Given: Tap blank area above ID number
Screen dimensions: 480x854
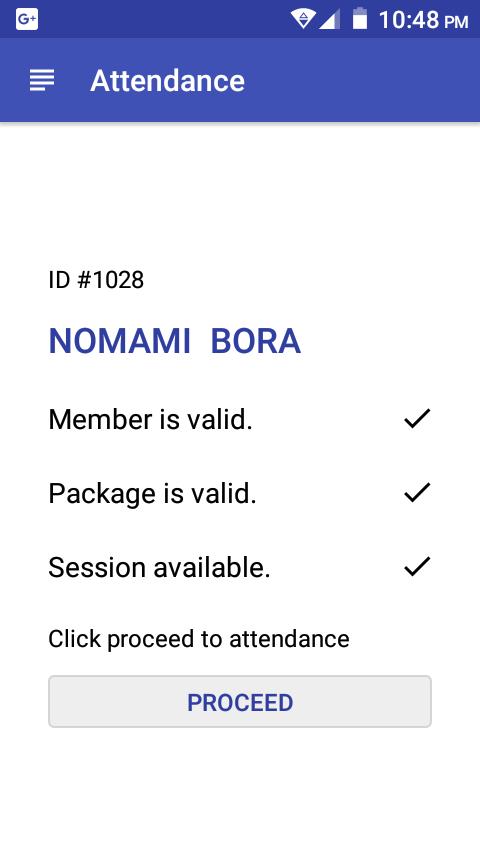Looking at the screenshot, I should tap(240, 191).
